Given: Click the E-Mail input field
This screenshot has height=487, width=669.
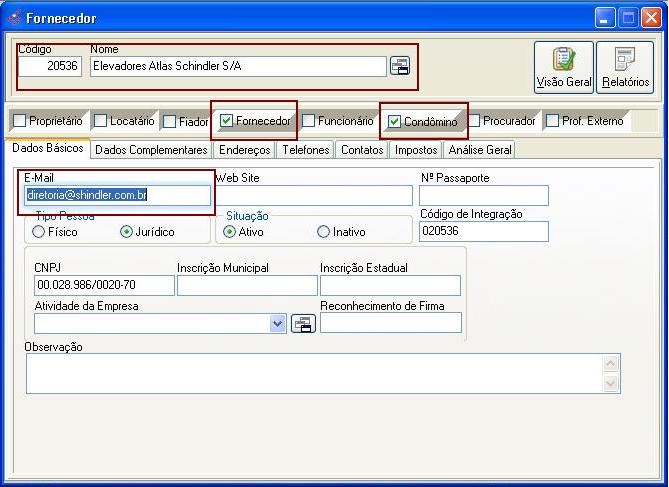Looking at the screenshot, I should 117,195.
